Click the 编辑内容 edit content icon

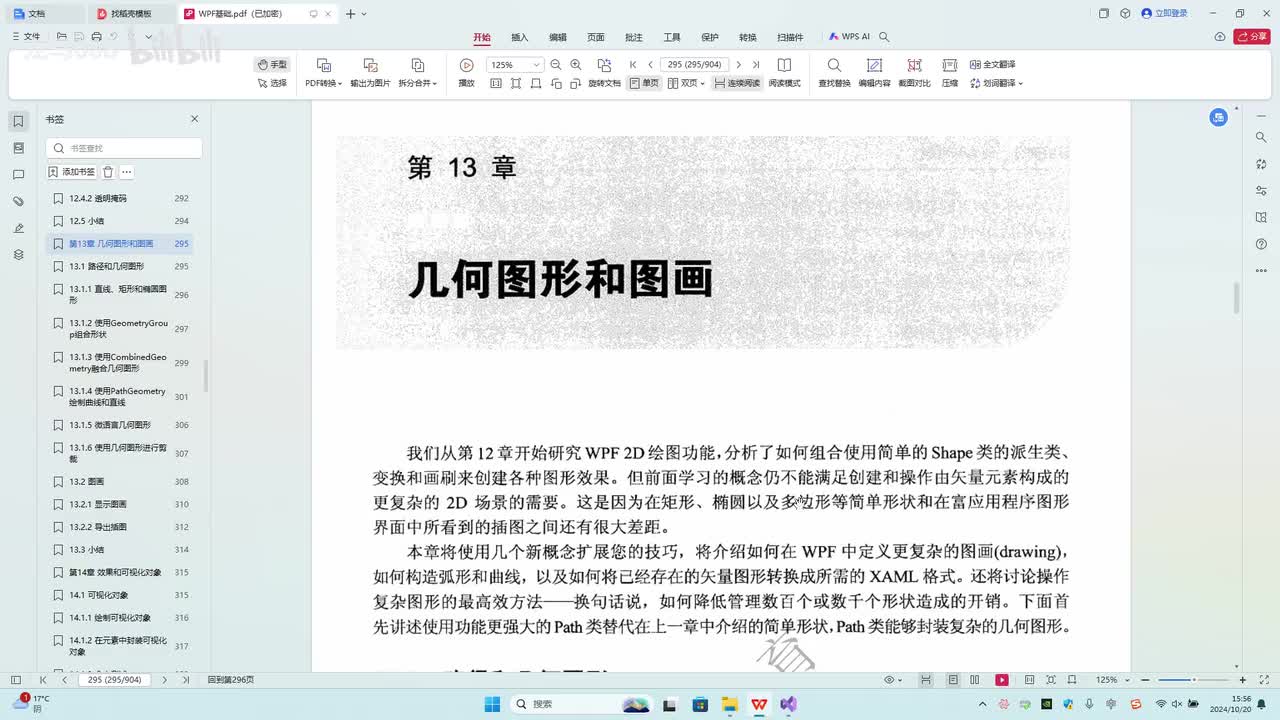point(874,65)
